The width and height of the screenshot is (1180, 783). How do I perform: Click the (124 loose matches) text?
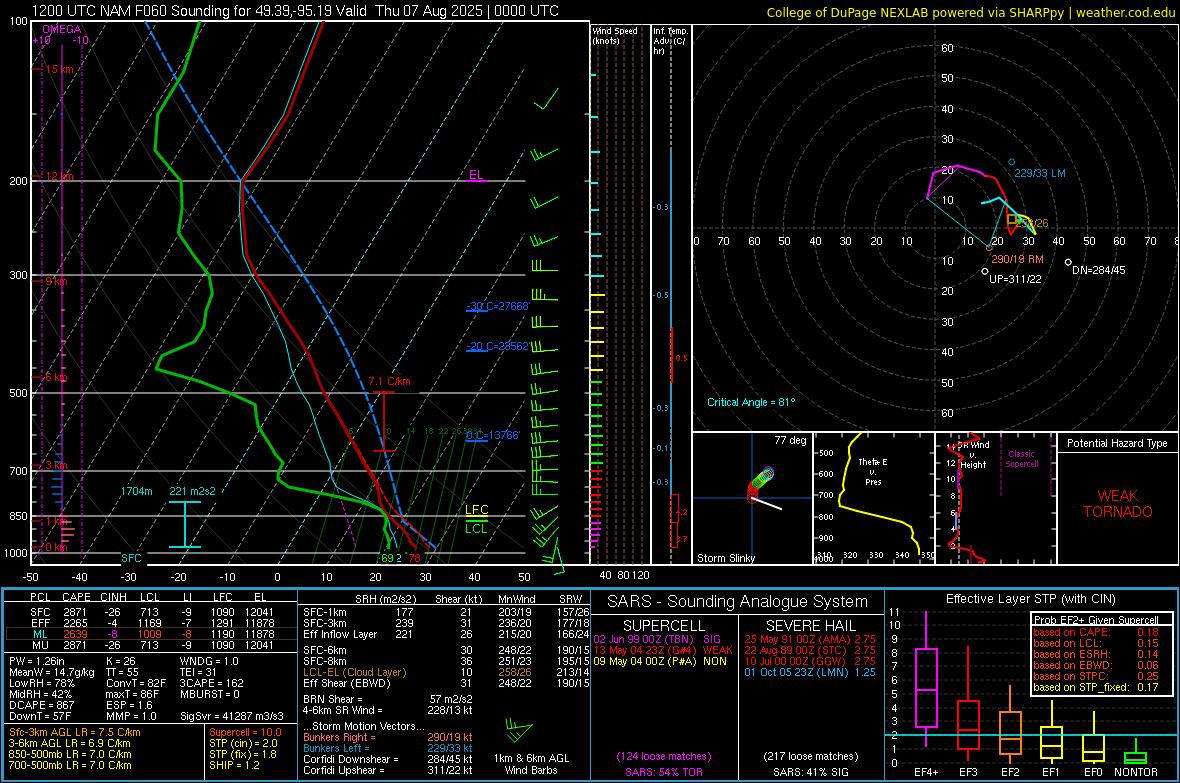tap(664, 756)
